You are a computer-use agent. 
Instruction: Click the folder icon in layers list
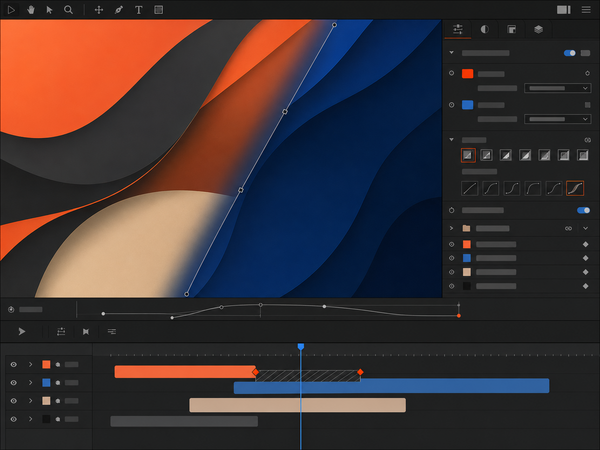[466, 228]
